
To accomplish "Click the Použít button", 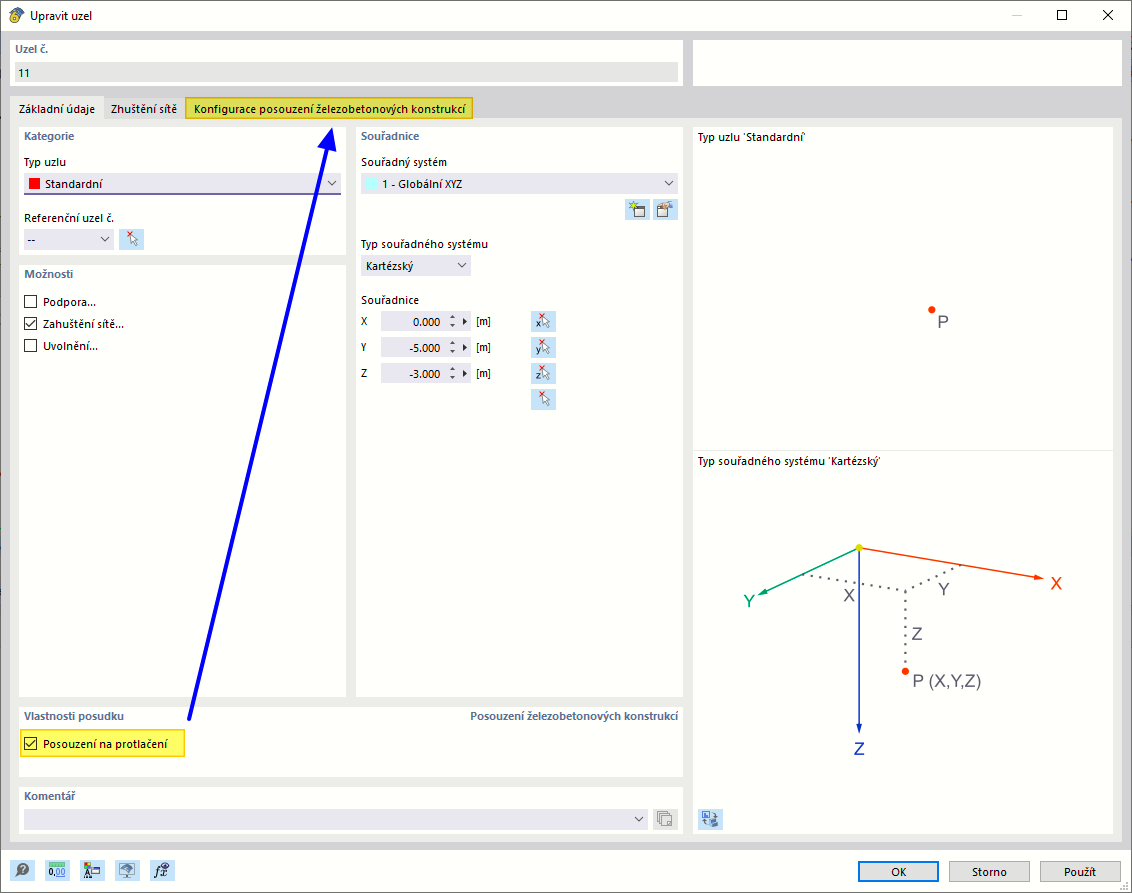I will click(x=1080, y=871).
